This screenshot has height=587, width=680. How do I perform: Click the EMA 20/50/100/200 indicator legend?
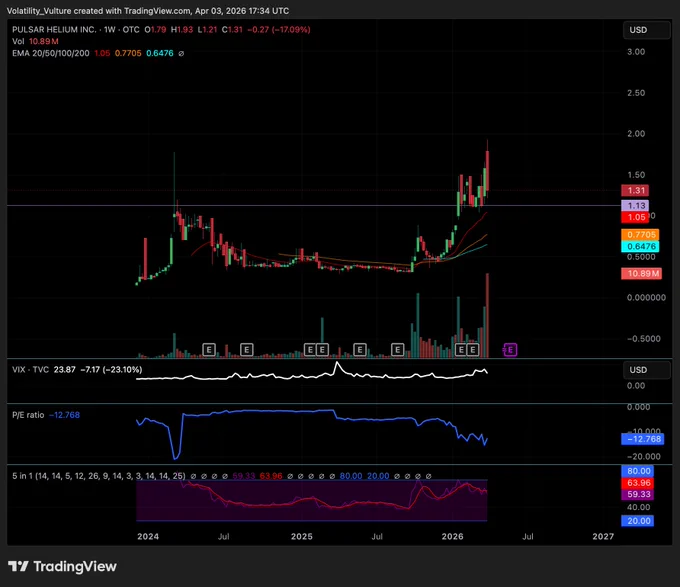point(51,53)
